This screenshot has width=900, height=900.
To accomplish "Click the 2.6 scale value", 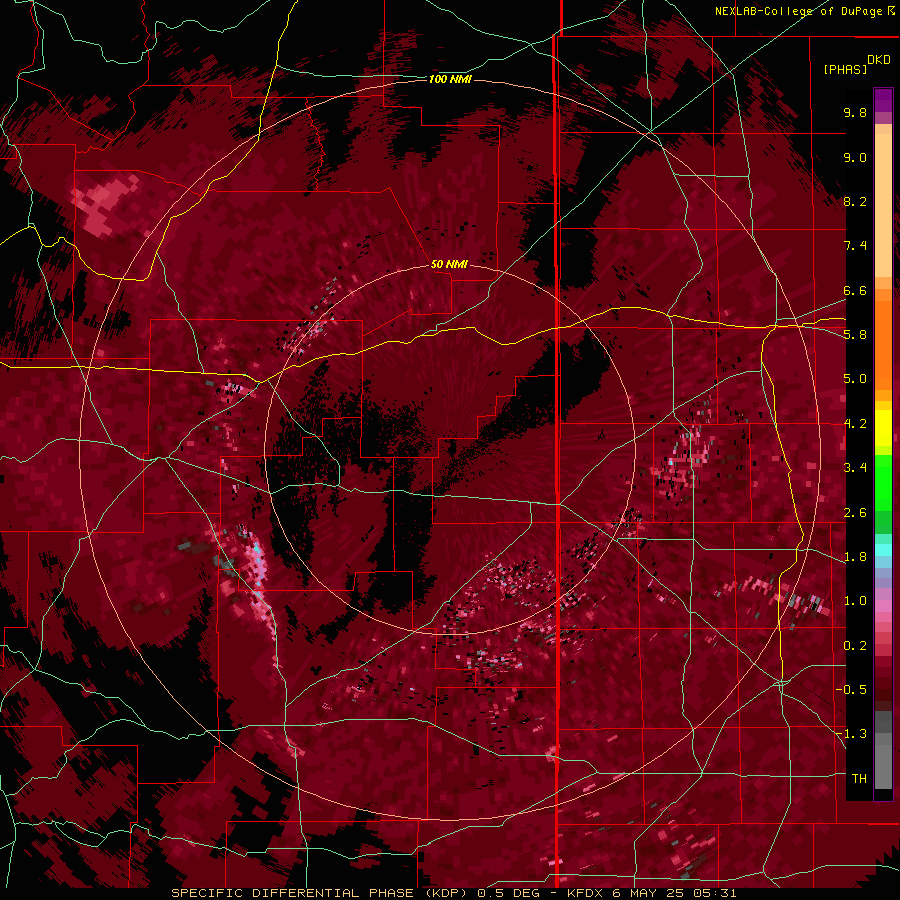I will coord(855,513).
